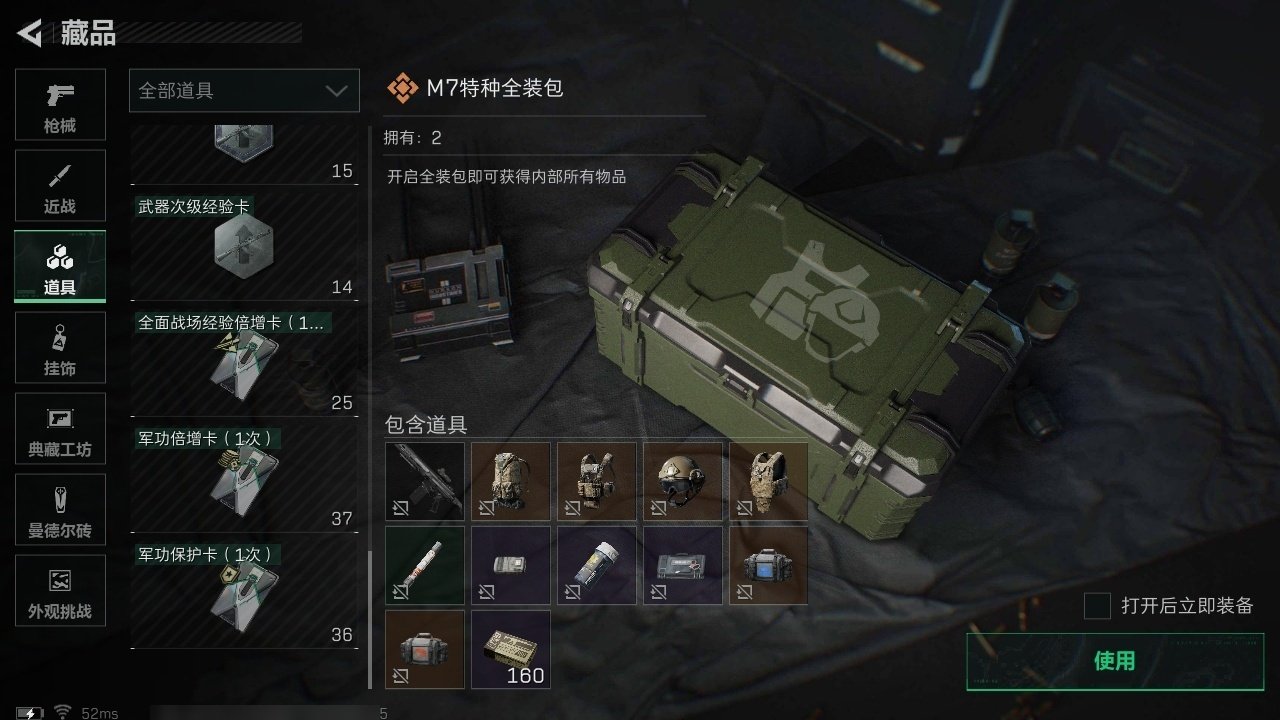Expand the 全部道具 filter dropdown
The width and height of the screenshot is (1280, 720).
(244, 90)
